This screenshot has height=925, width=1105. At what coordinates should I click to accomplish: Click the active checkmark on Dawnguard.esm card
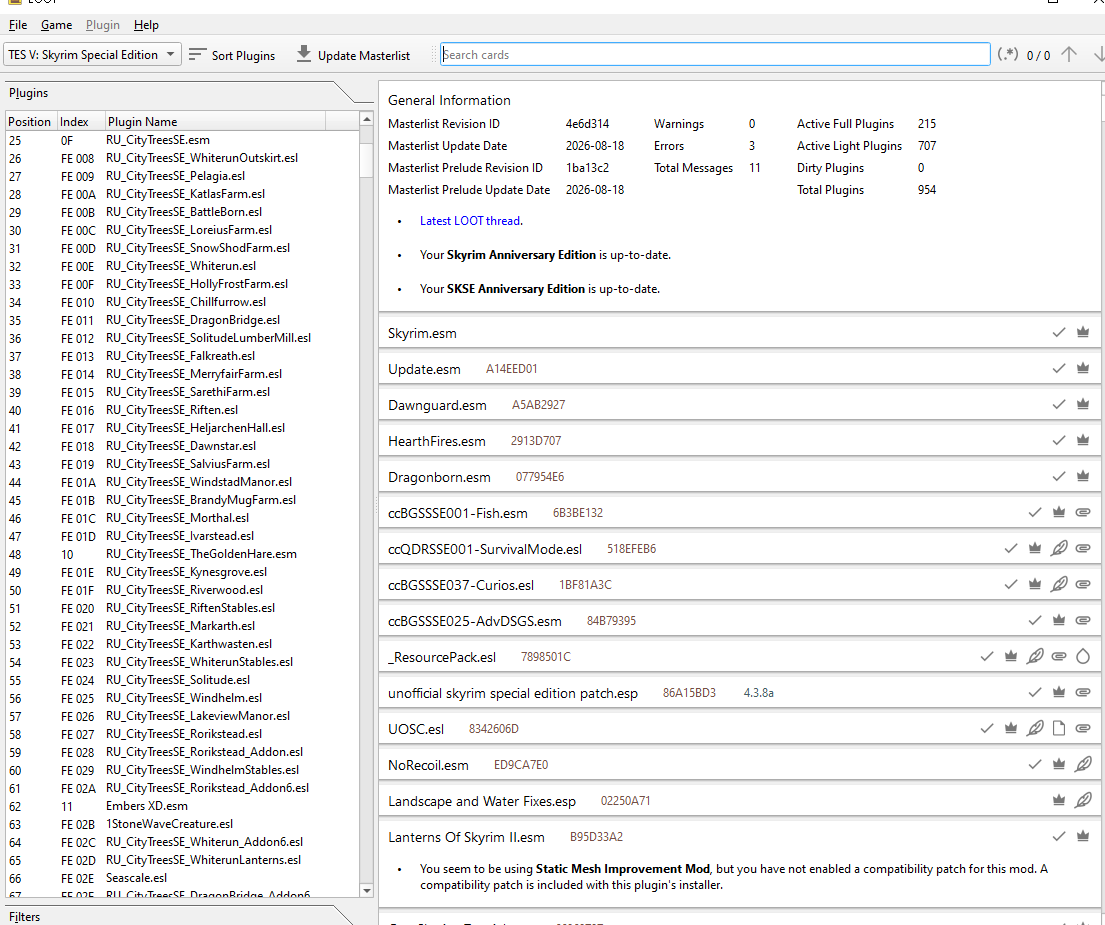pyautogui.click(x=1058, y=404)
